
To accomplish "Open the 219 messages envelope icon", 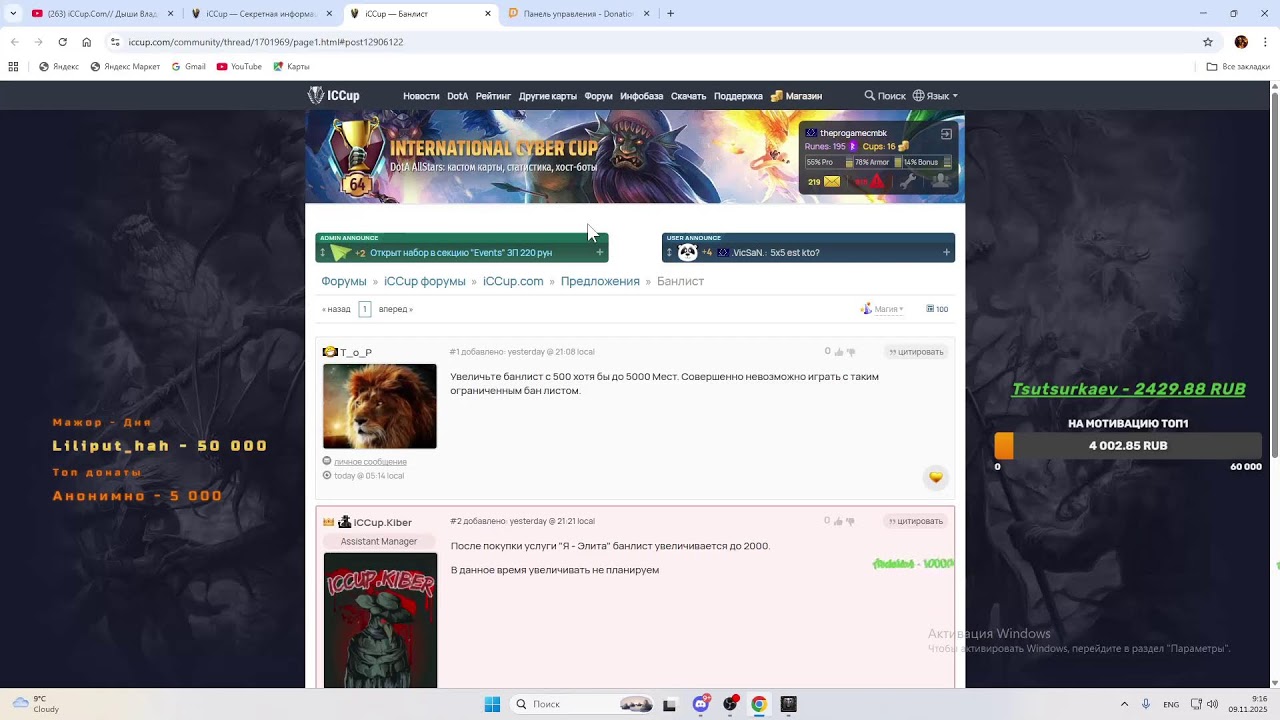I will 831,182.
